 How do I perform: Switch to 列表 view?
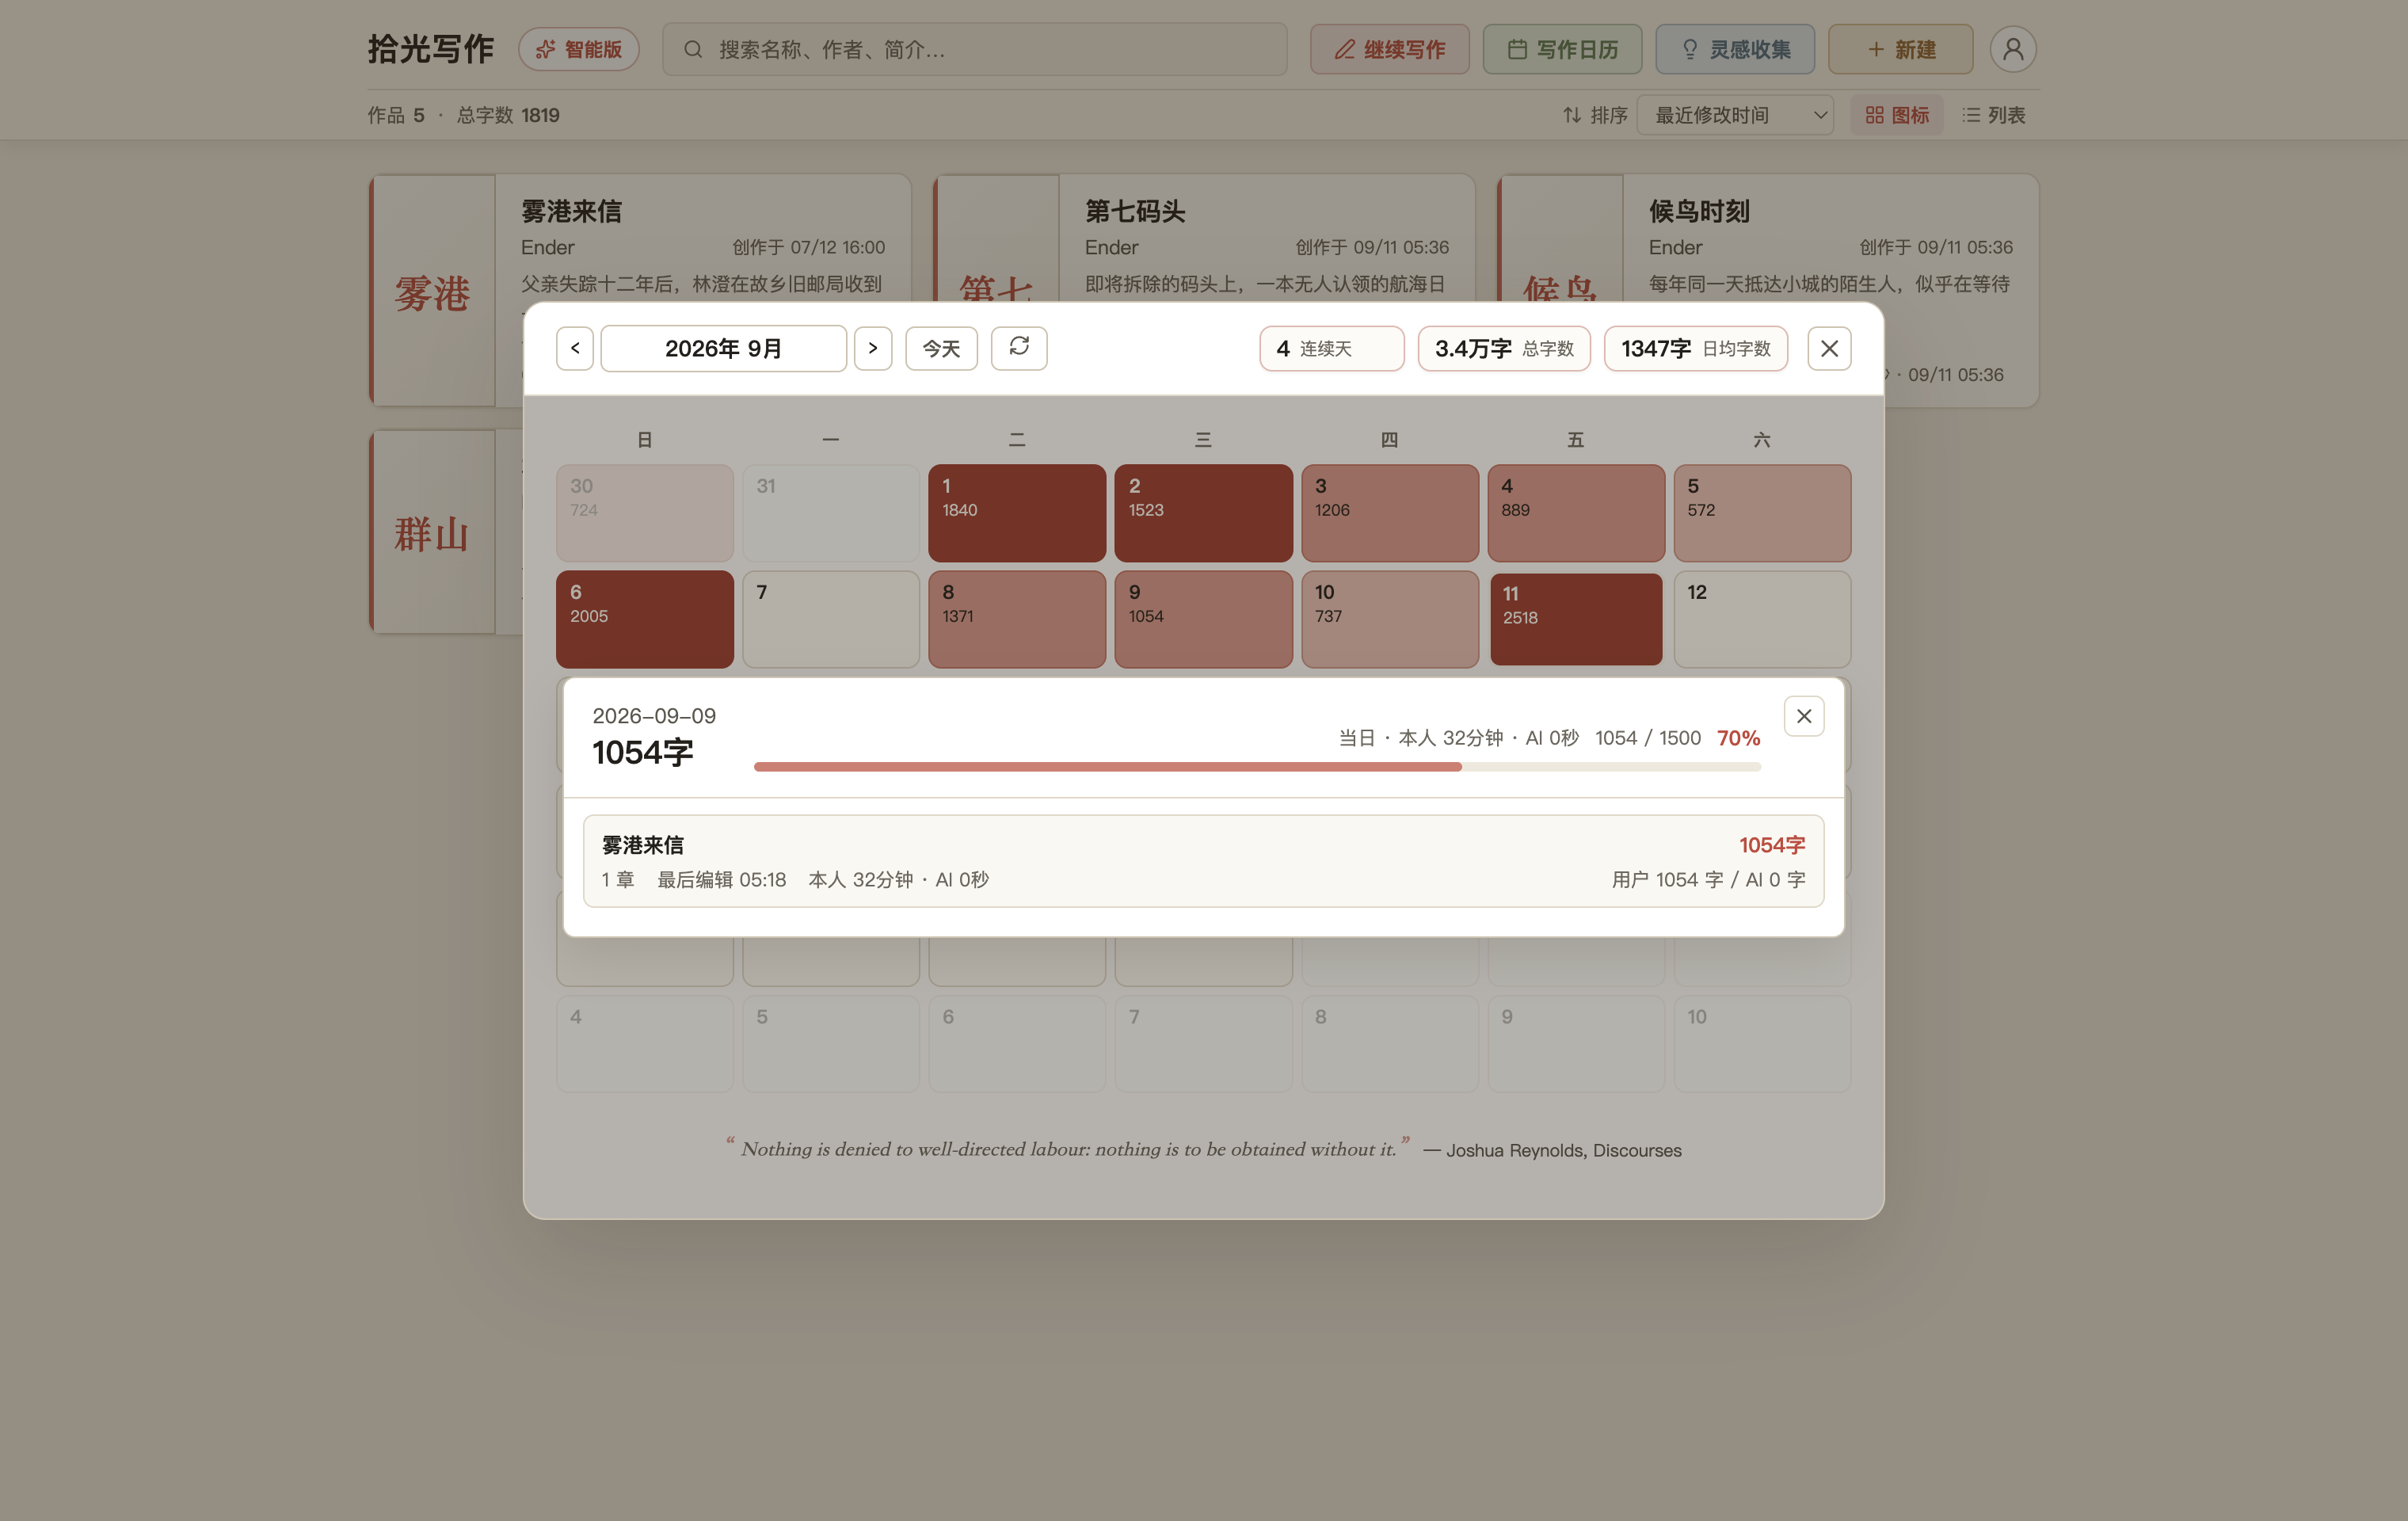[1993, 115]
